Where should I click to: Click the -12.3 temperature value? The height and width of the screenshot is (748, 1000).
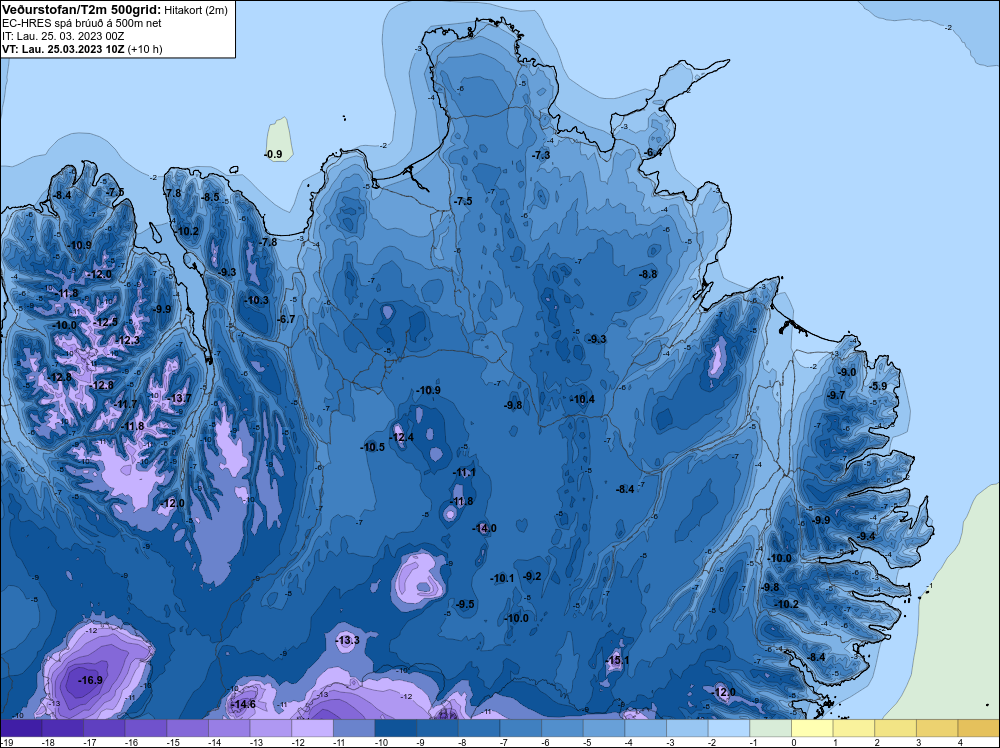[x=127, y=341]
